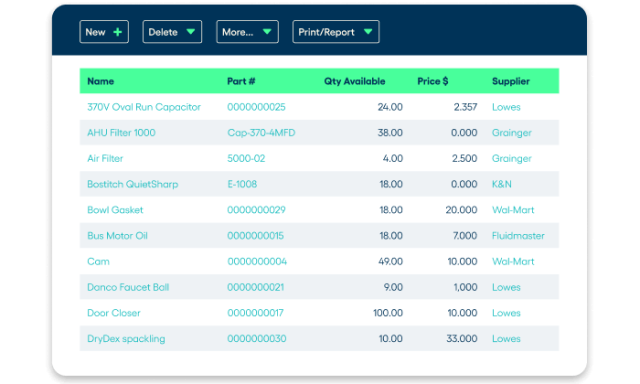Open the Bostitch QuietSharp record
The height and width of the screenshot is (384, 640).
133,184
